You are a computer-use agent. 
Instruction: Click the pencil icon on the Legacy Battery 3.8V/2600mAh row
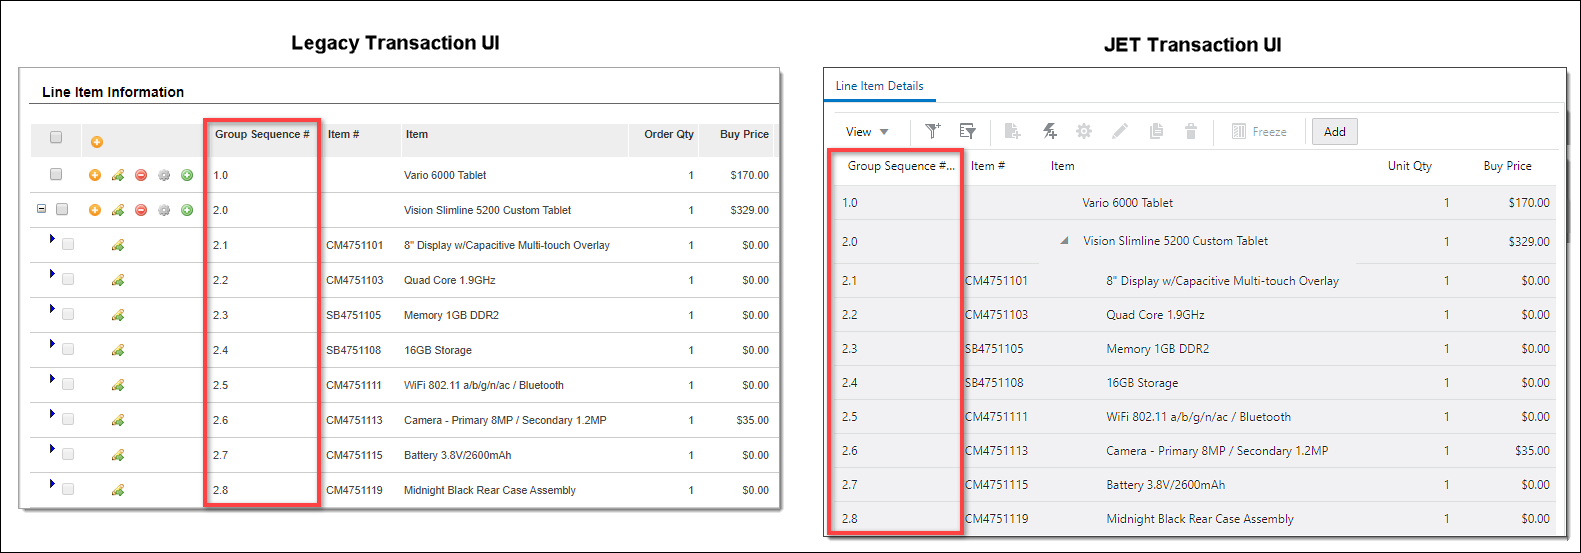pos(118,455)
